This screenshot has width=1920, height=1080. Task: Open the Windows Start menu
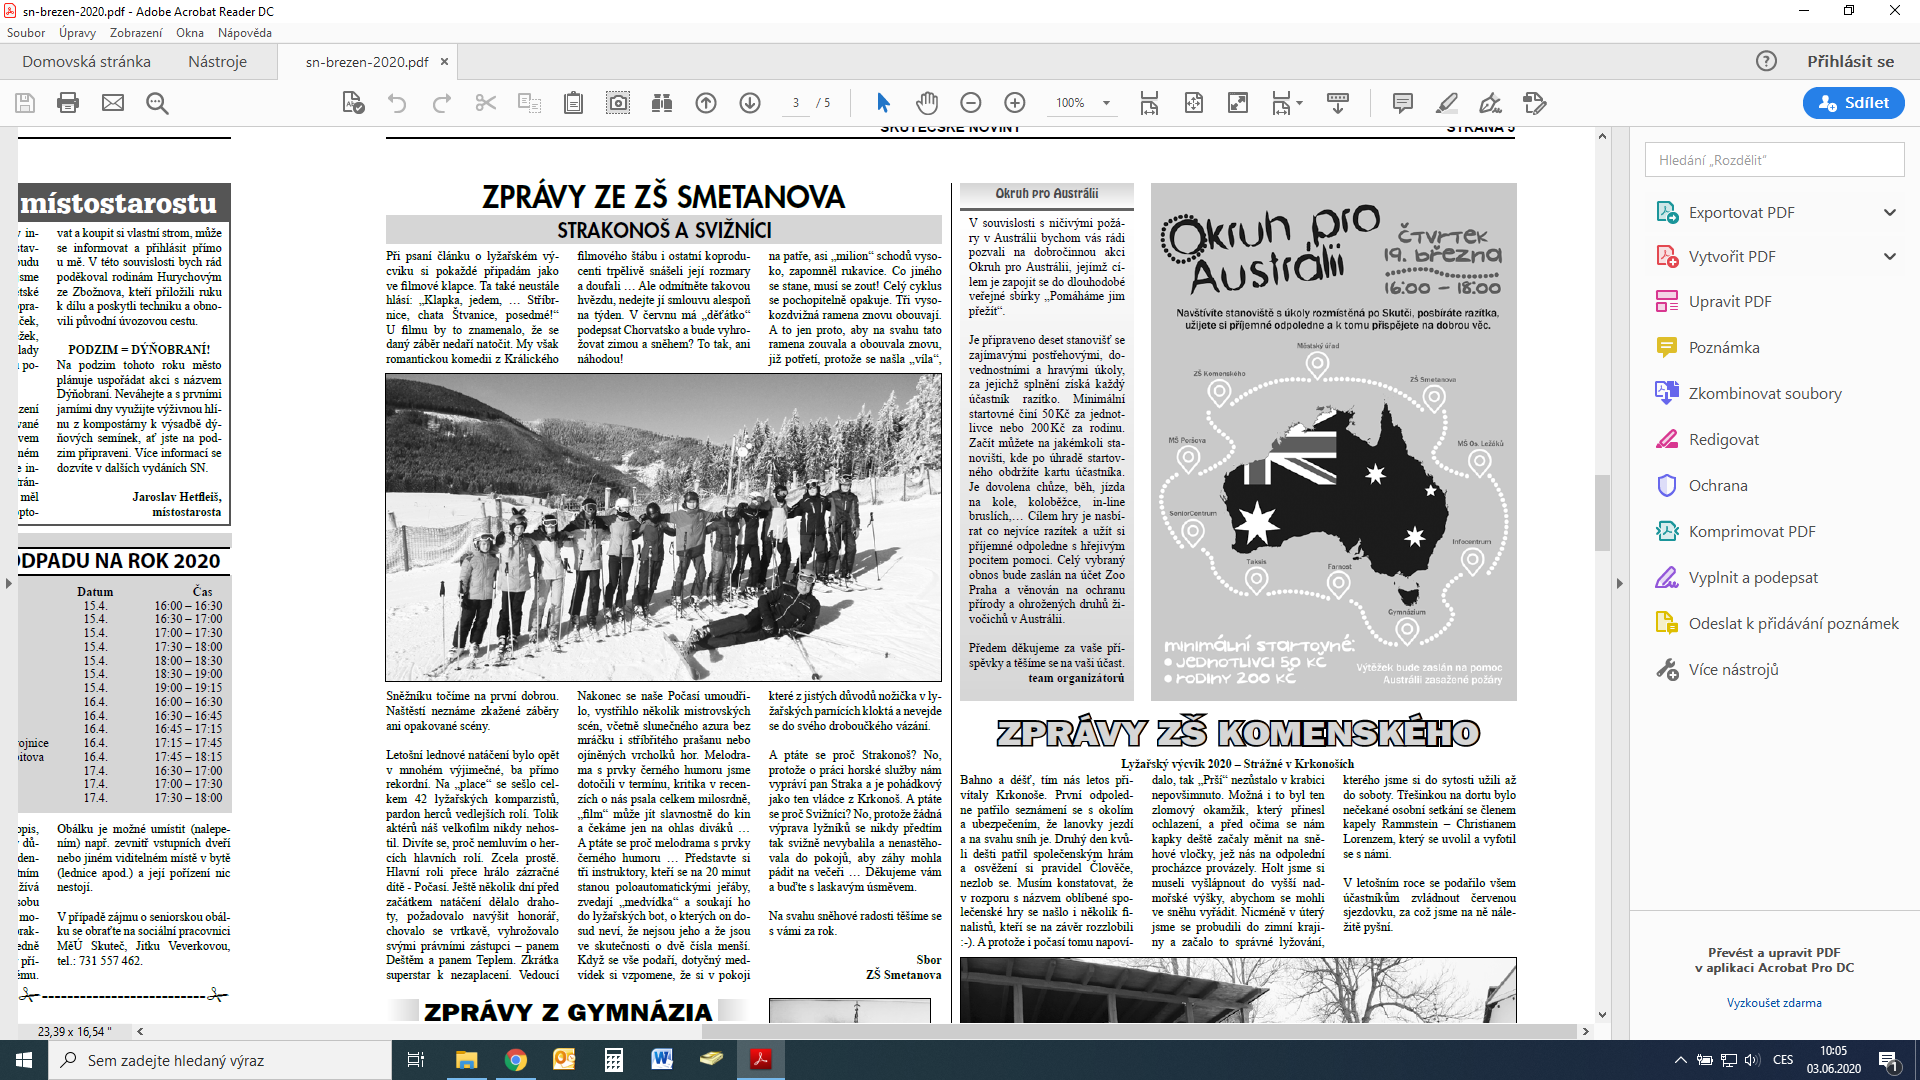point(24,1060)
